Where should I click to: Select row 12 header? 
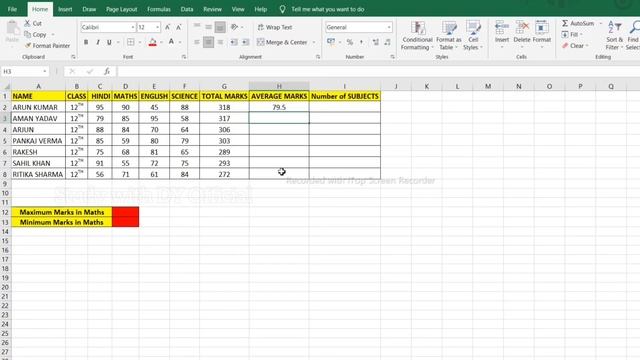(5, 212)
